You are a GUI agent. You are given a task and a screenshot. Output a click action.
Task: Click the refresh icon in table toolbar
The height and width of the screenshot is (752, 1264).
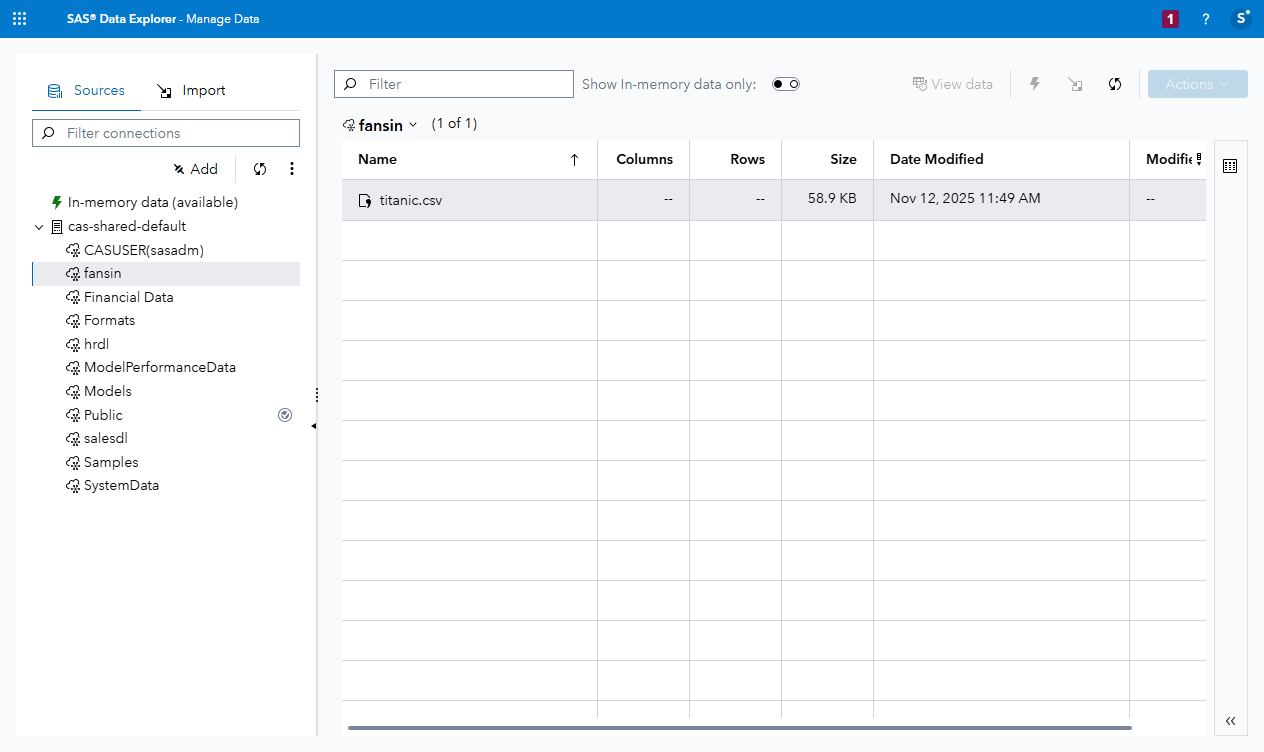(x=1115, y=84)
